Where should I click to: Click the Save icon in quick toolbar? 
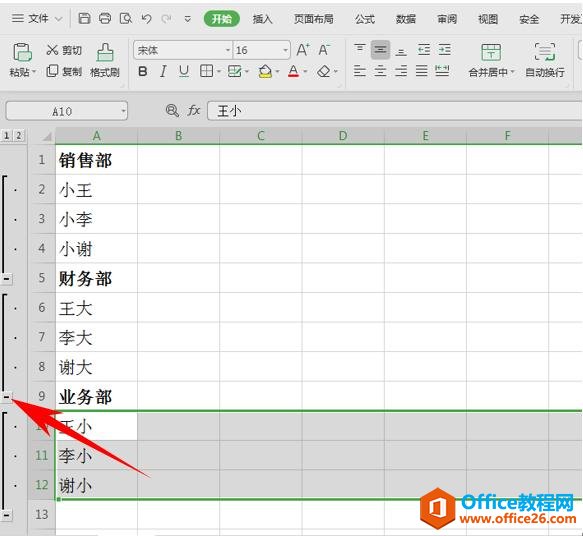pos(84,18)
